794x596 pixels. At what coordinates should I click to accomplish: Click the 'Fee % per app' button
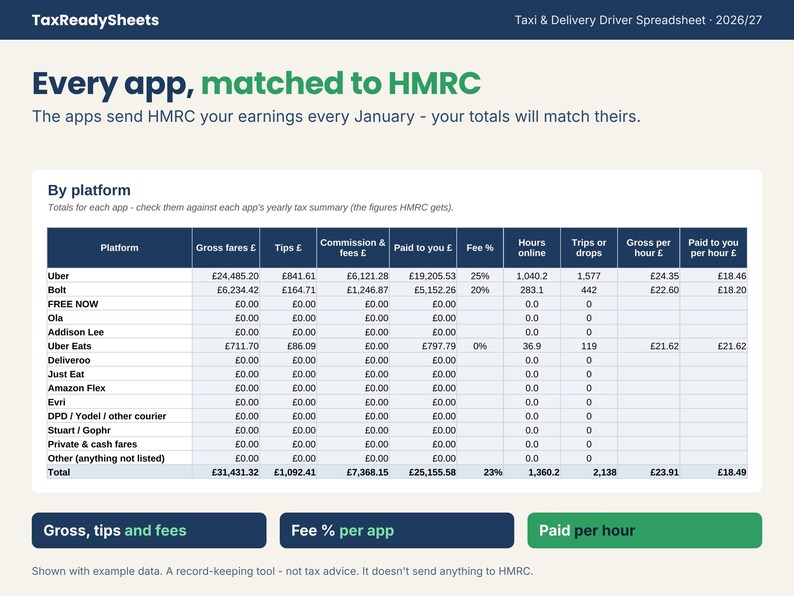click(396, 530)
